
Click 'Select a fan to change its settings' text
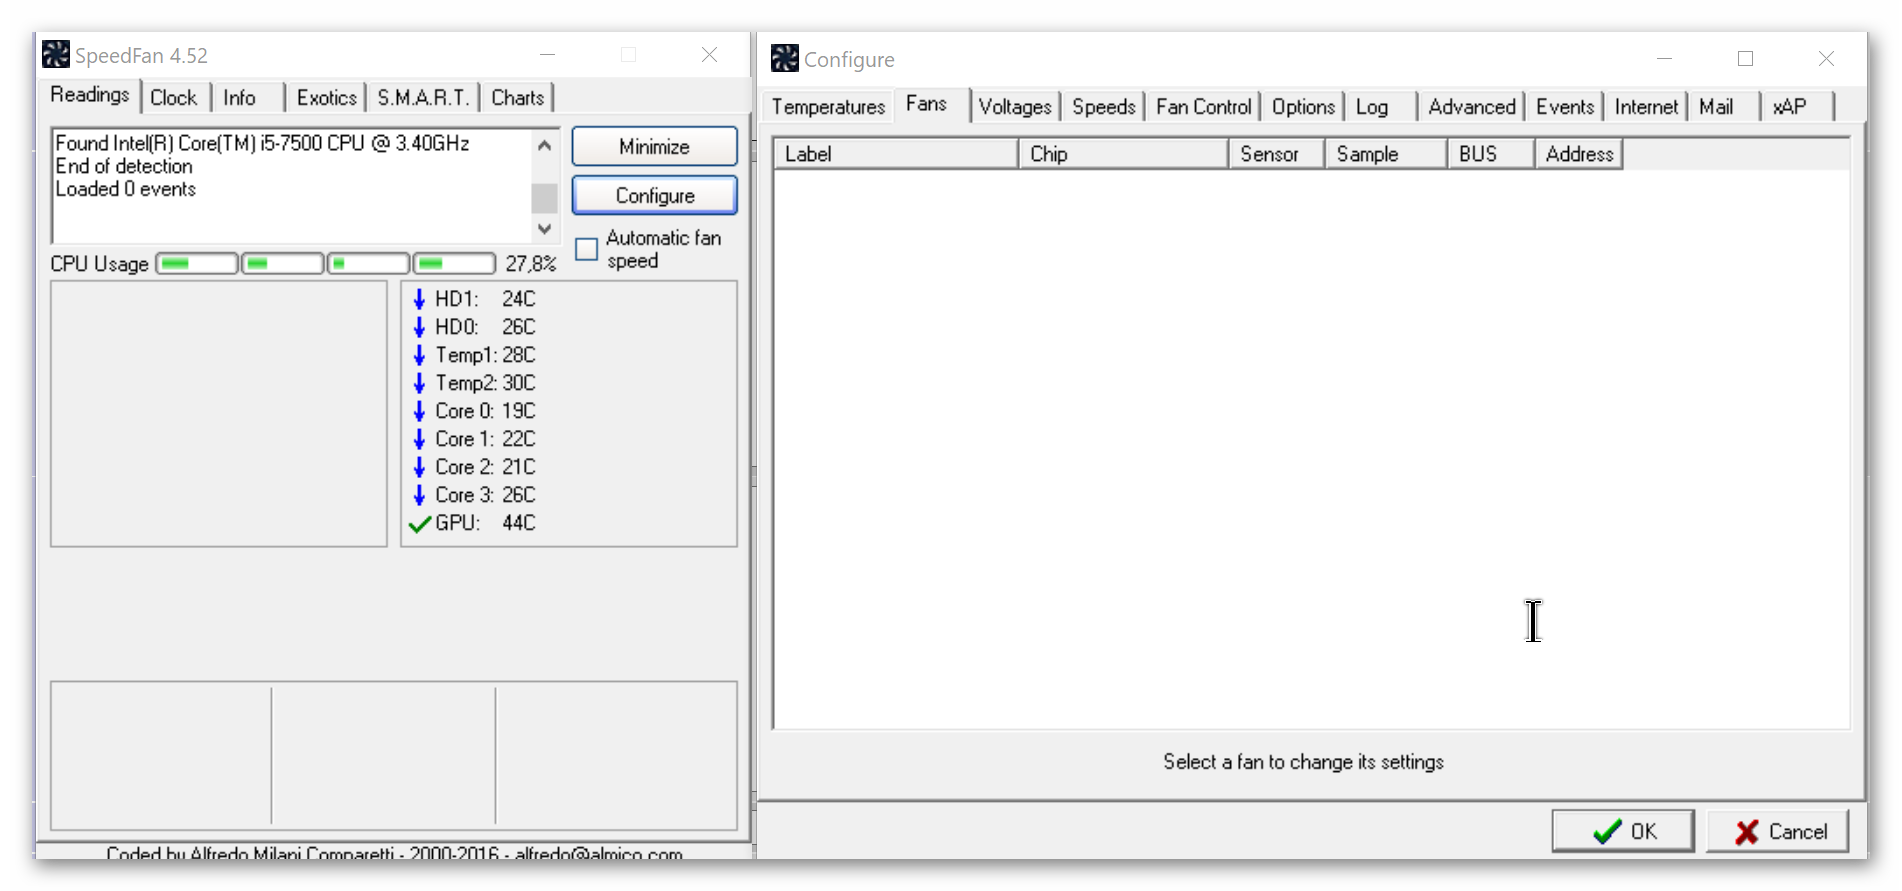1303,762
